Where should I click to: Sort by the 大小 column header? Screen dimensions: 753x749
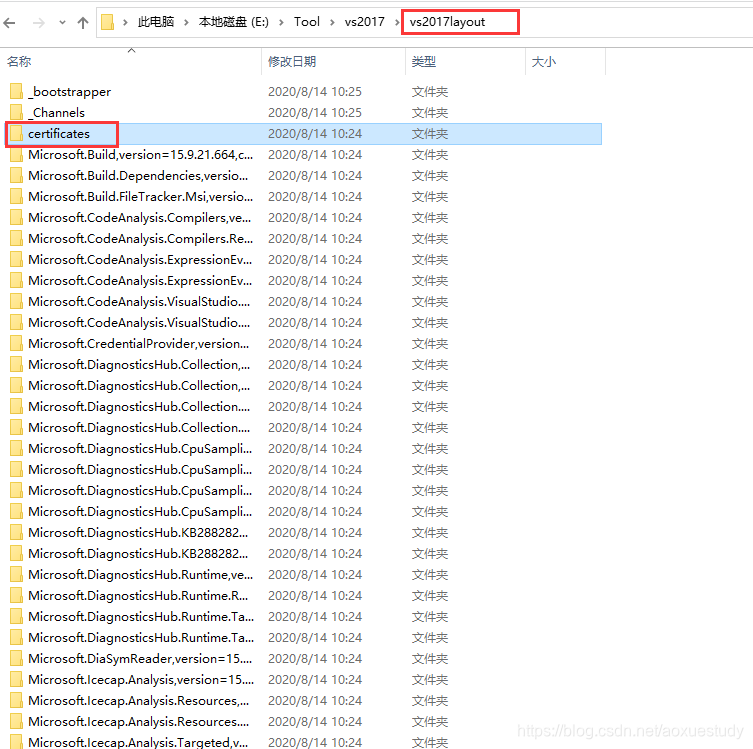[544, 61]
